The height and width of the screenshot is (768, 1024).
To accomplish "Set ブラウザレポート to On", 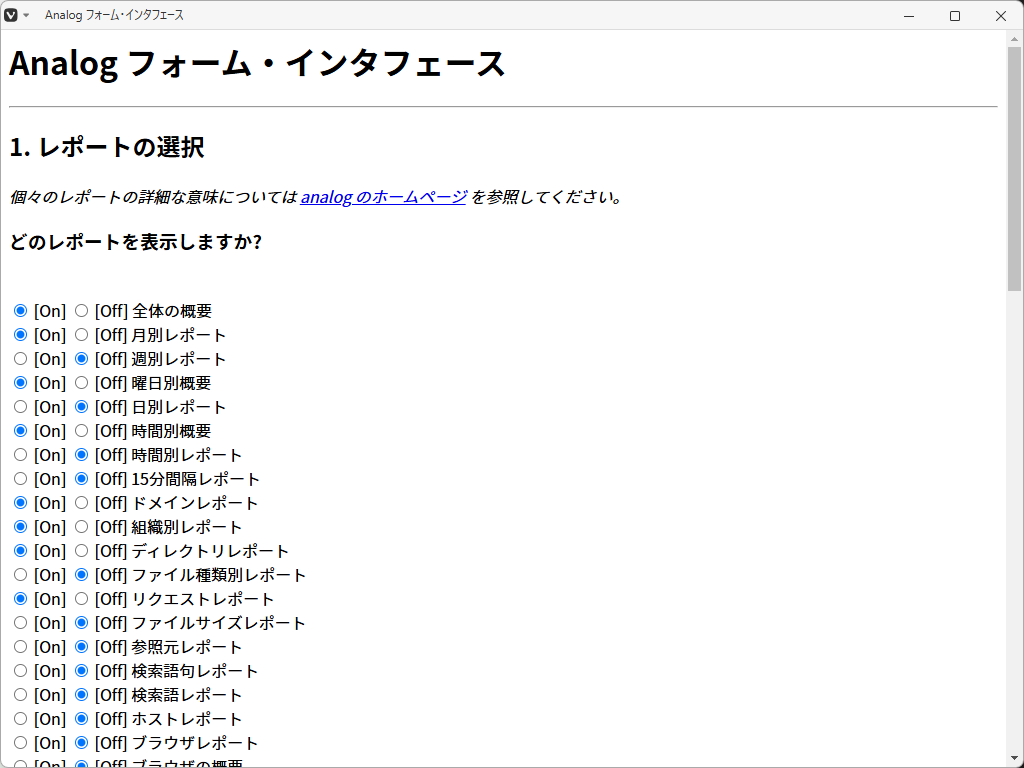I will point(20,743).
